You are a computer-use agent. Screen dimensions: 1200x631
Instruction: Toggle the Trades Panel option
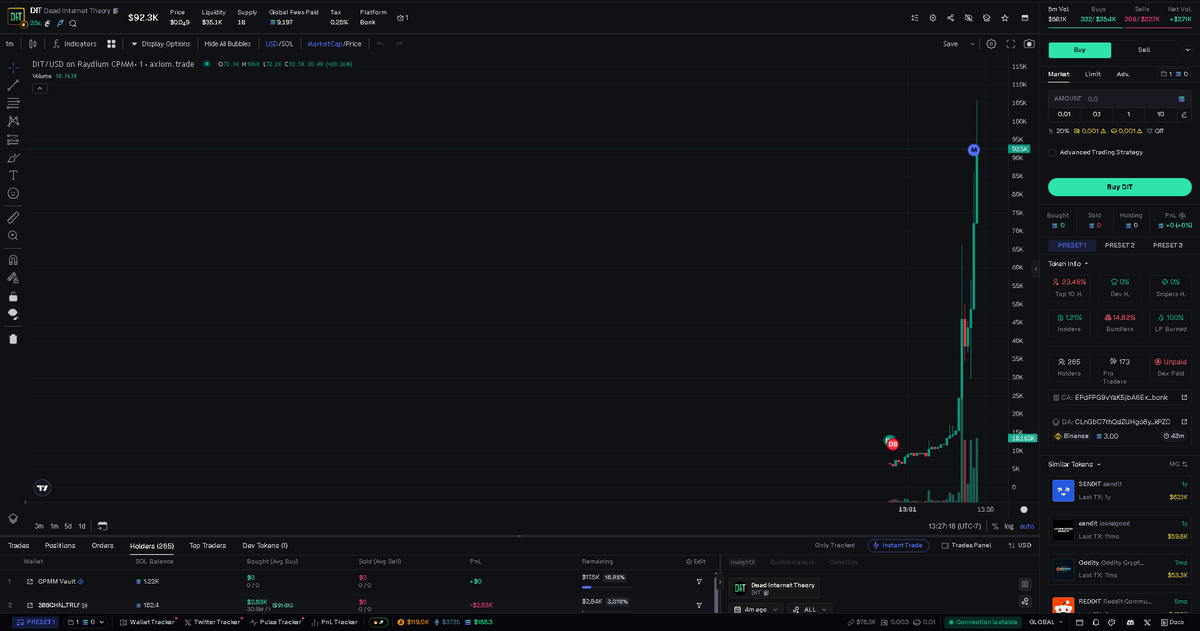pos(965,545)
